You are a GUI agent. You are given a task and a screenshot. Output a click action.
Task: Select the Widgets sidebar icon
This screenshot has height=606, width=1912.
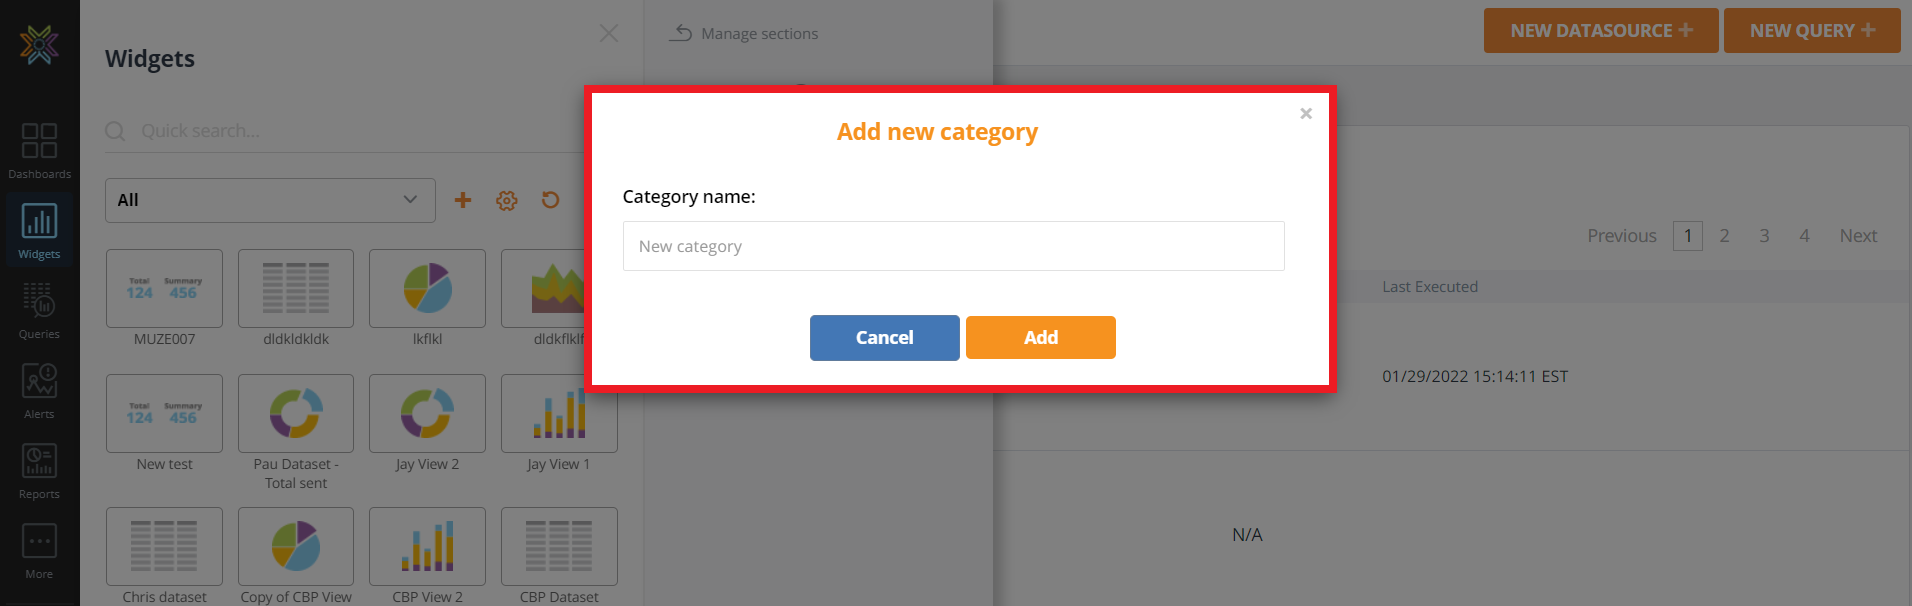39,230
